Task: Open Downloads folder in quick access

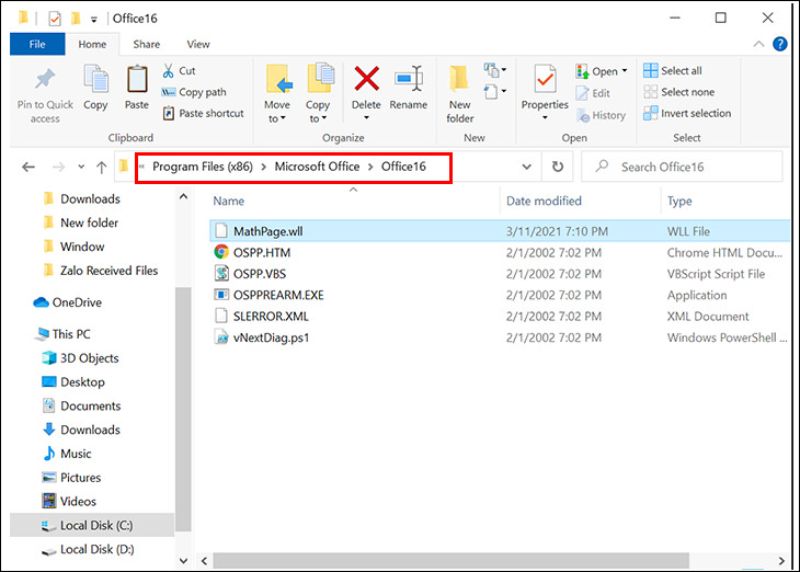Action: coord(82,199)
